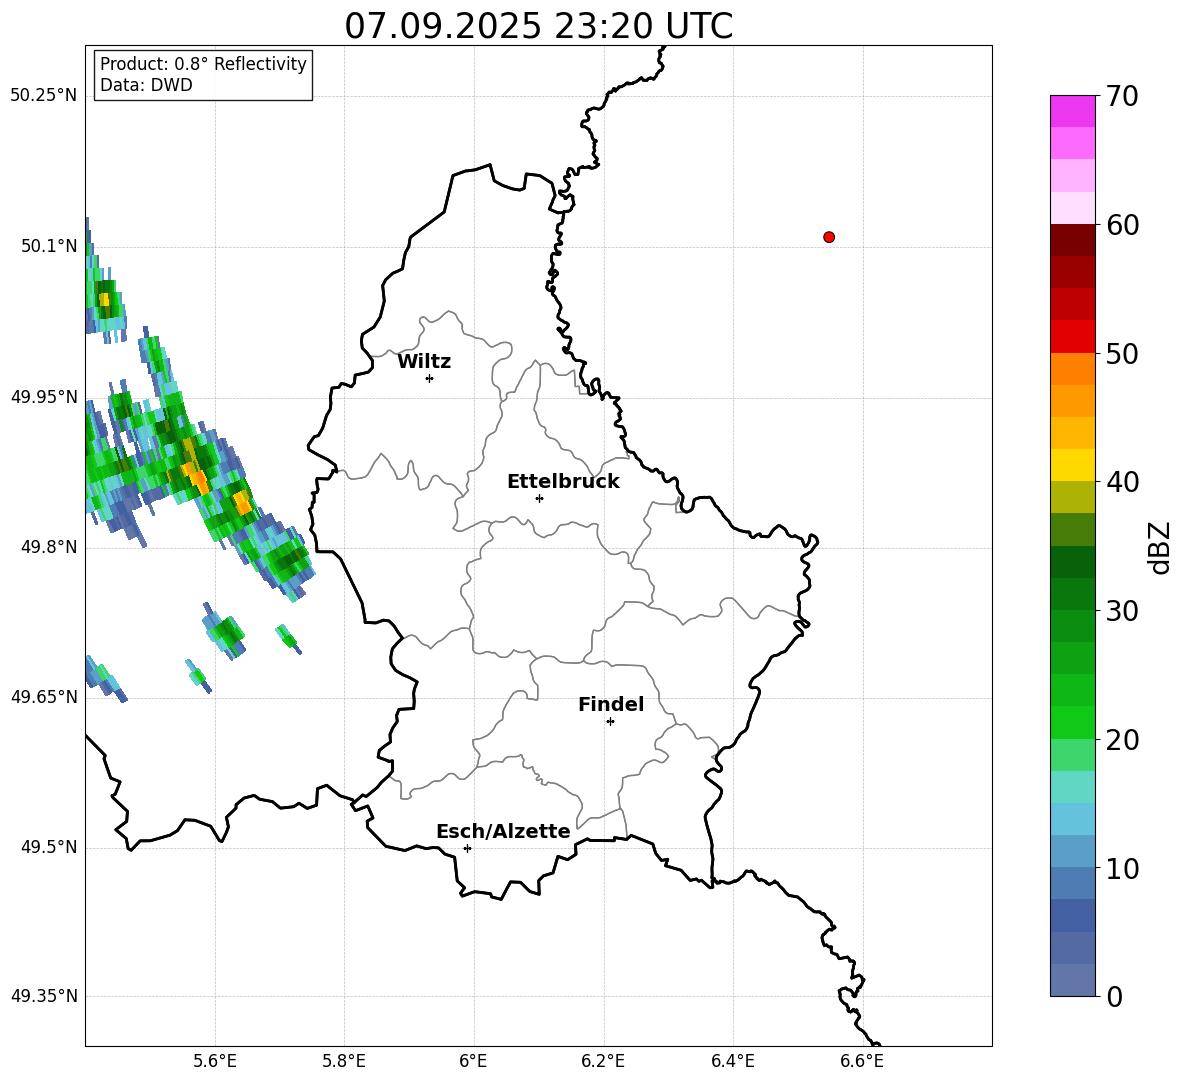
Task: Click the bright red colorbar segment above 50
Action: coord(1072,337)
